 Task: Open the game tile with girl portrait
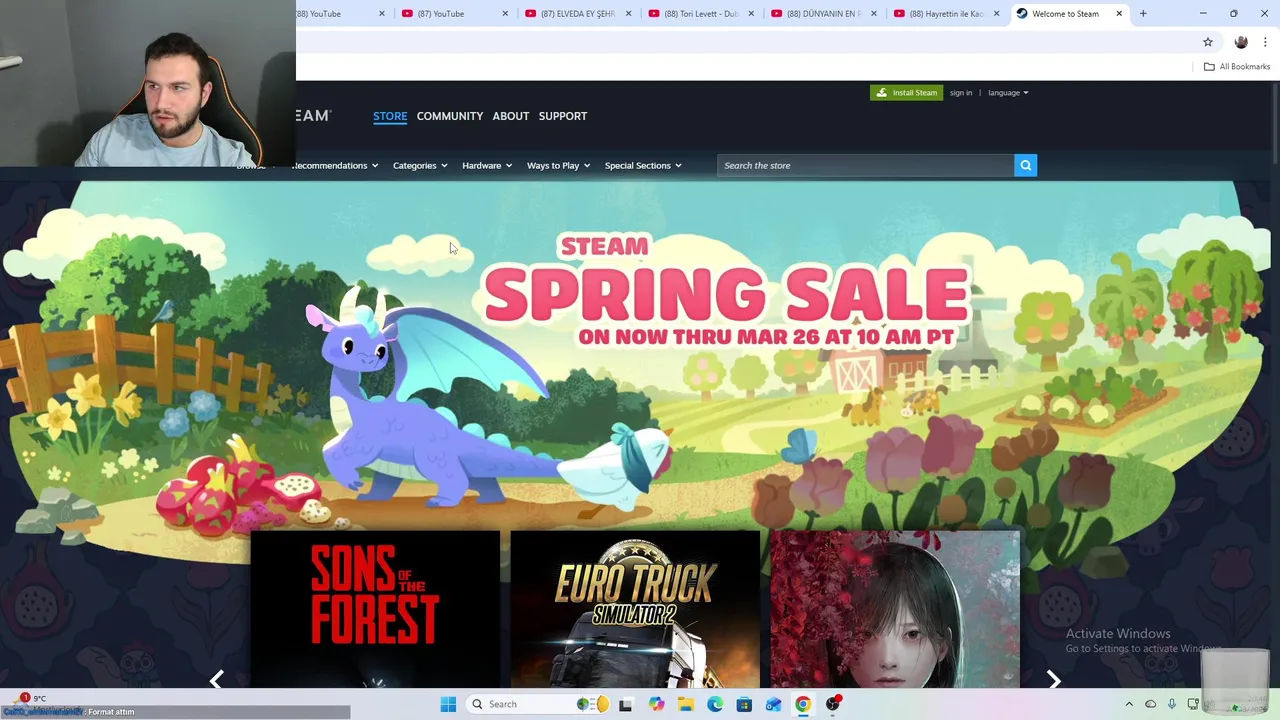coord(895,609)
